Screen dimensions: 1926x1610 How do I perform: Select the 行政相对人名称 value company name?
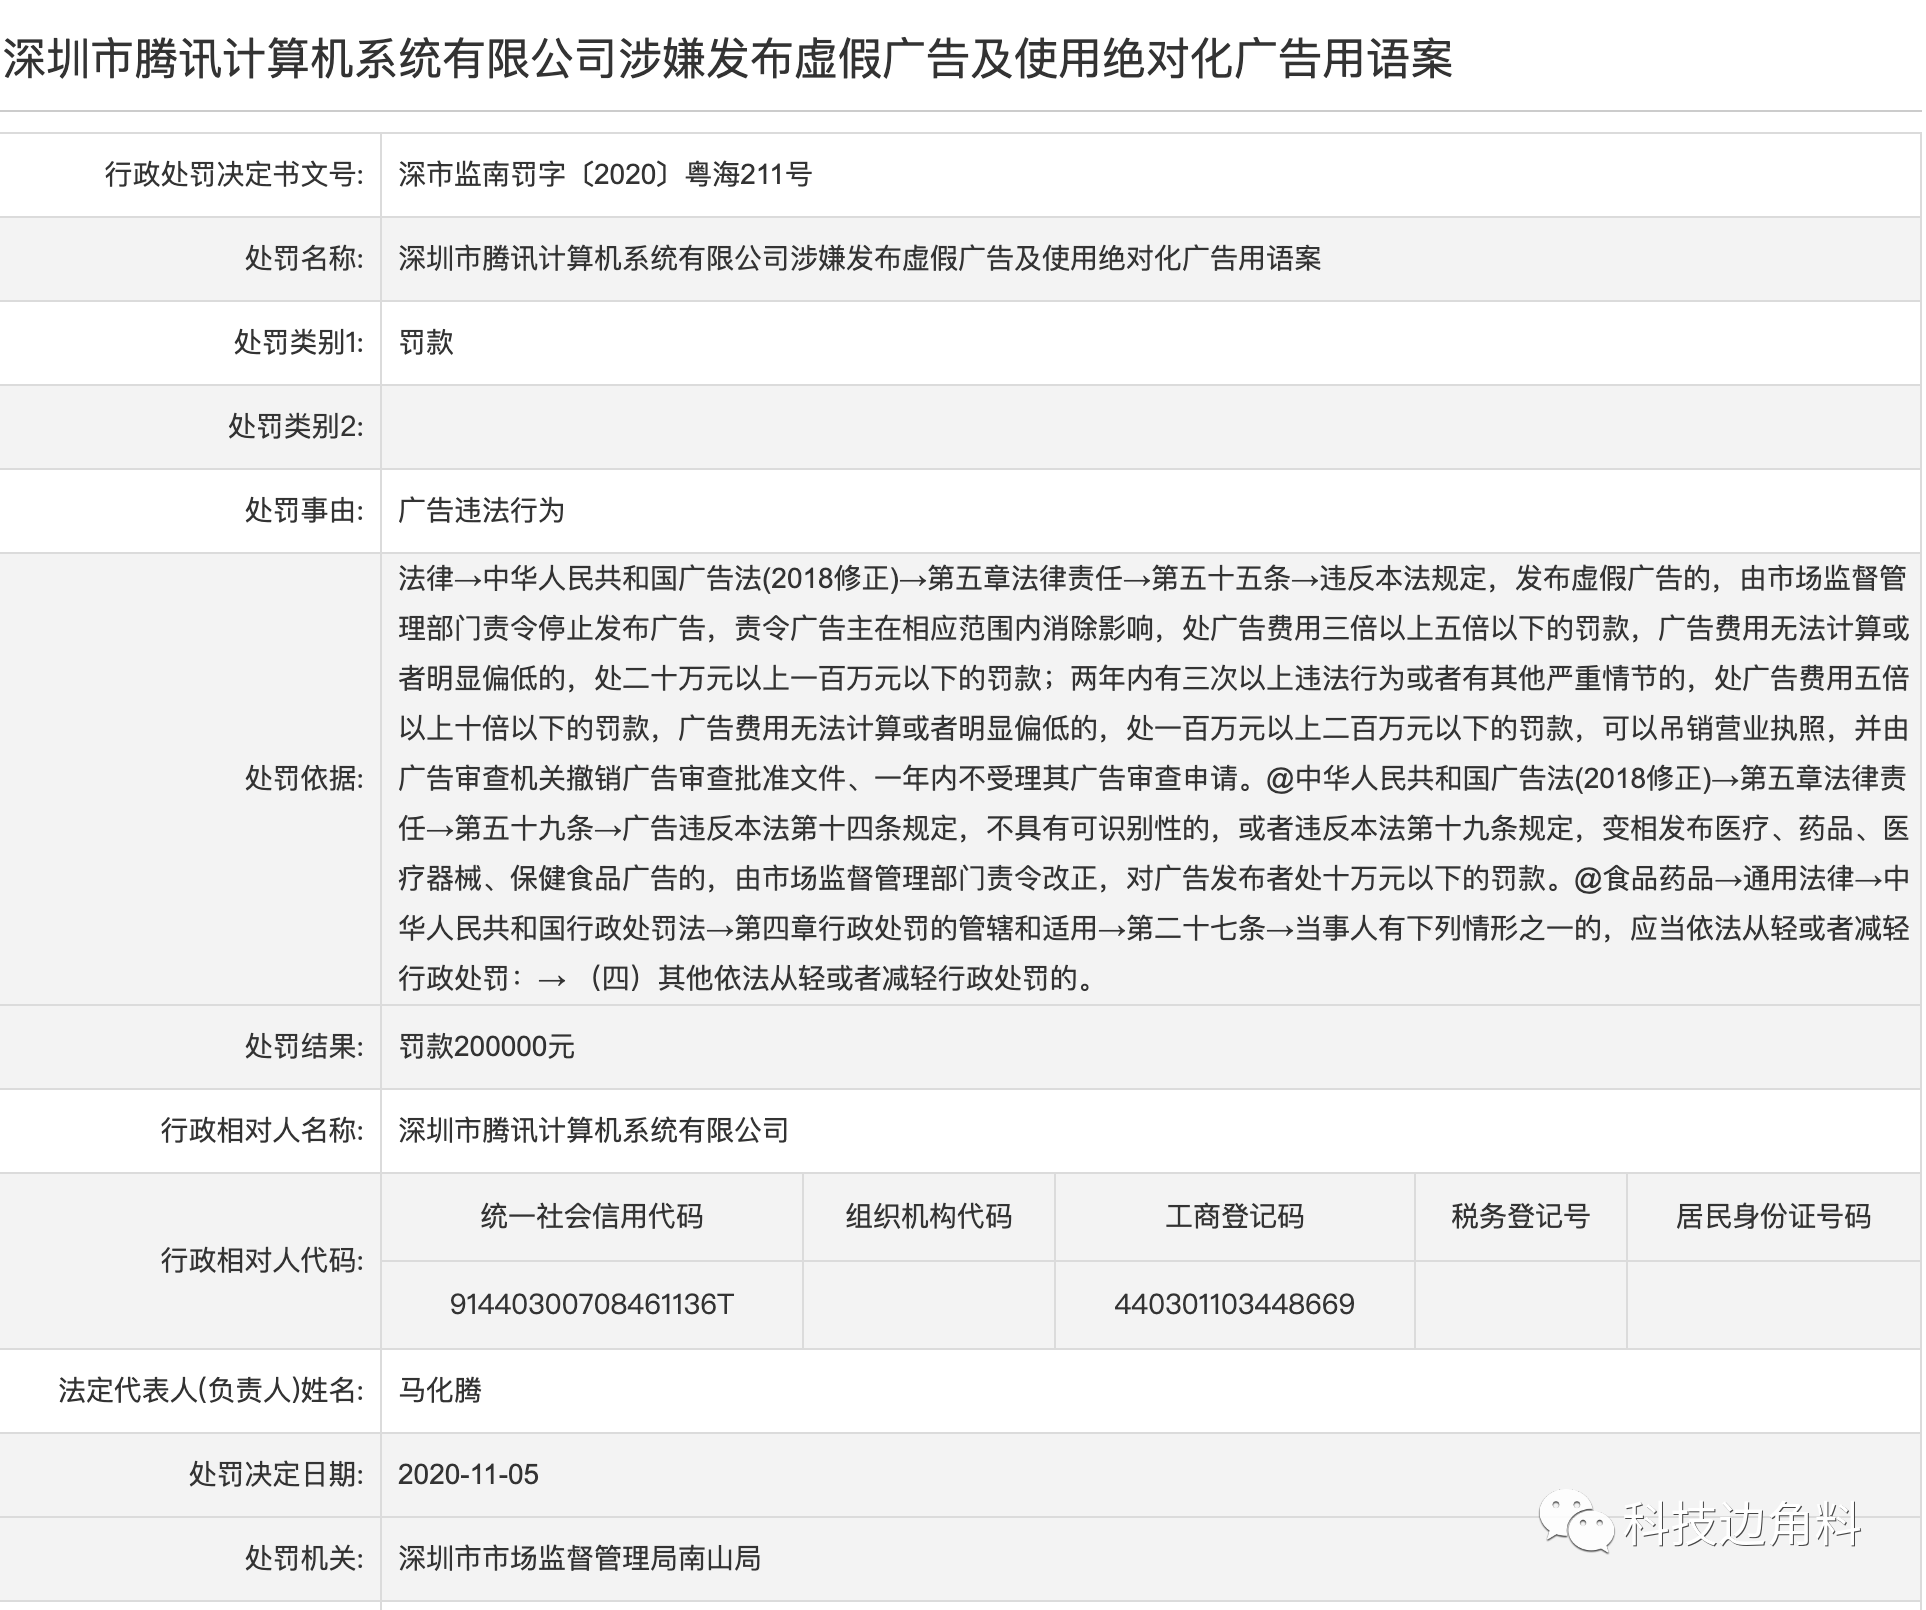pos(593,1131)
